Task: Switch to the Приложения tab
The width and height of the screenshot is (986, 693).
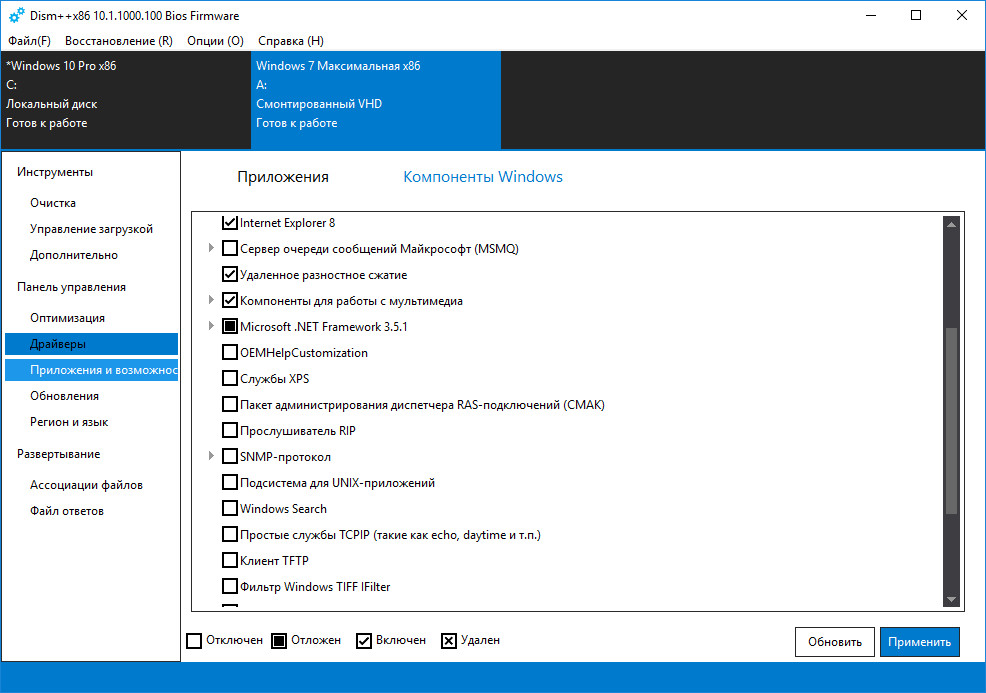Action: [283, 177]
